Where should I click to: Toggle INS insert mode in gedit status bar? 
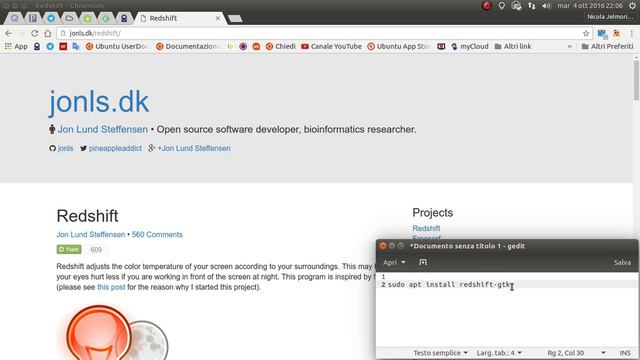pos(625,353)
